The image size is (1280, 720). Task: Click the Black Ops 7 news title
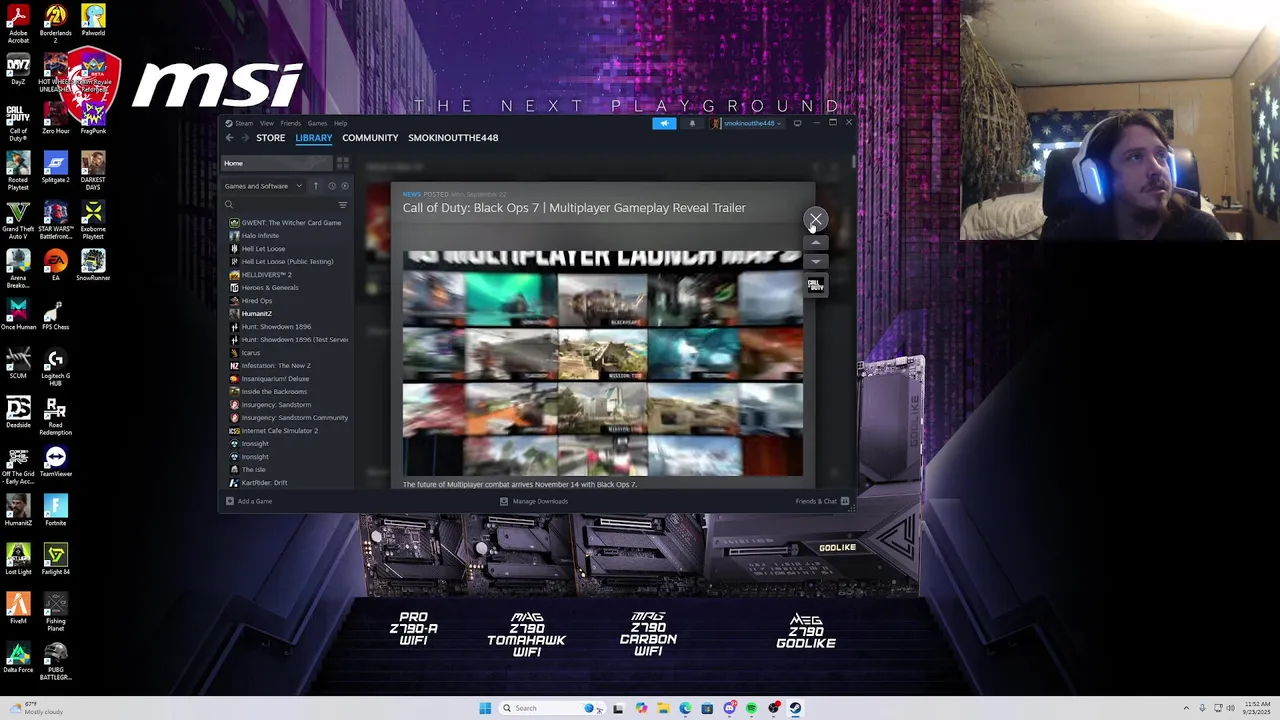point(574,208)
